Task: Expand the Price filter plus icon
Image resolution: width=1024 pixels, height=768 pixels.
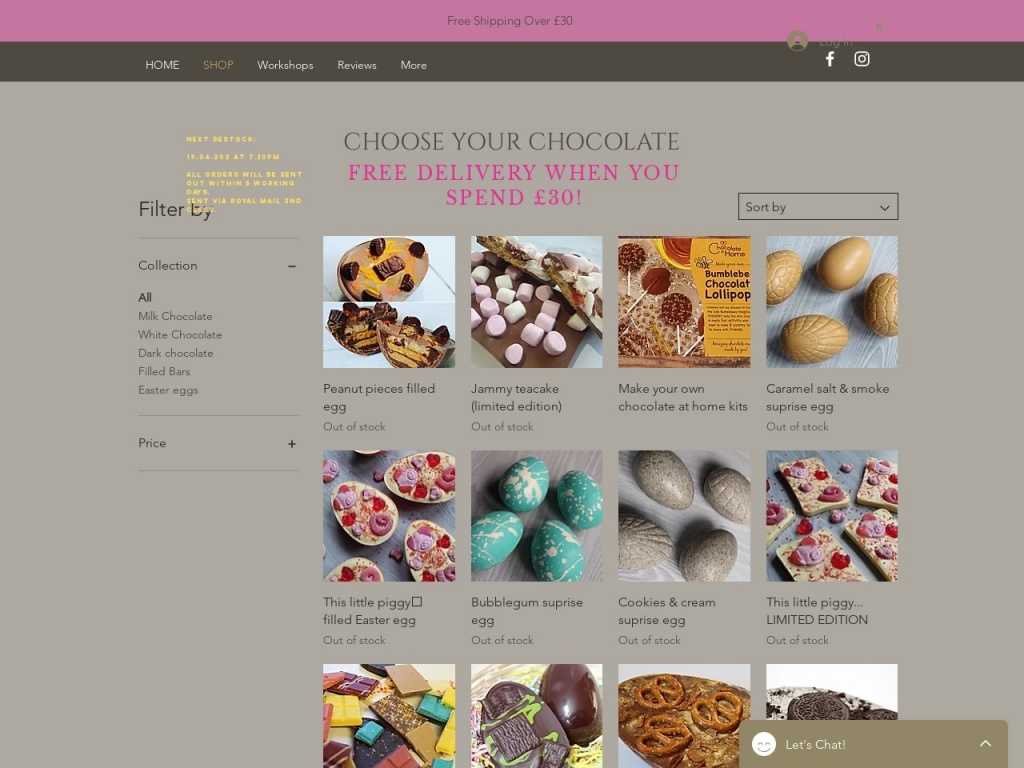Action: (292, 443)
